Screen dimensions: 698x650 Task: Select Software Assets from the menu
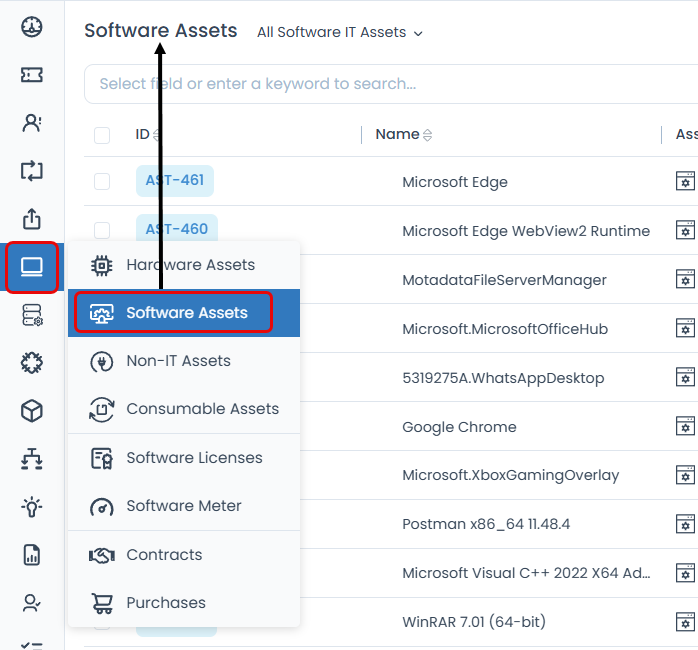(x=184, y=313)
